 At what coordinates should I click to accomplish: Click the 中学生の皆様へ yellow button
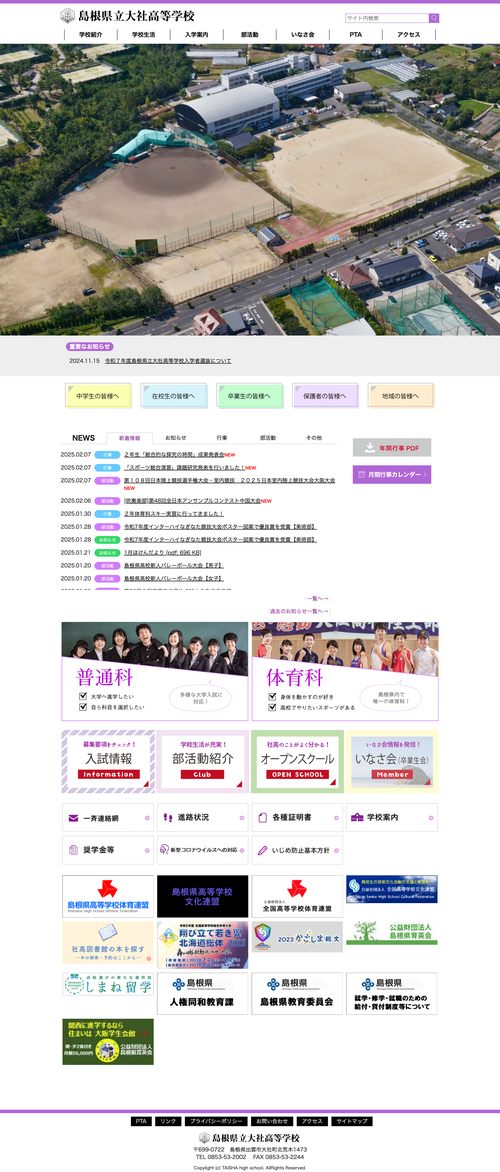[x=98, y=395]
